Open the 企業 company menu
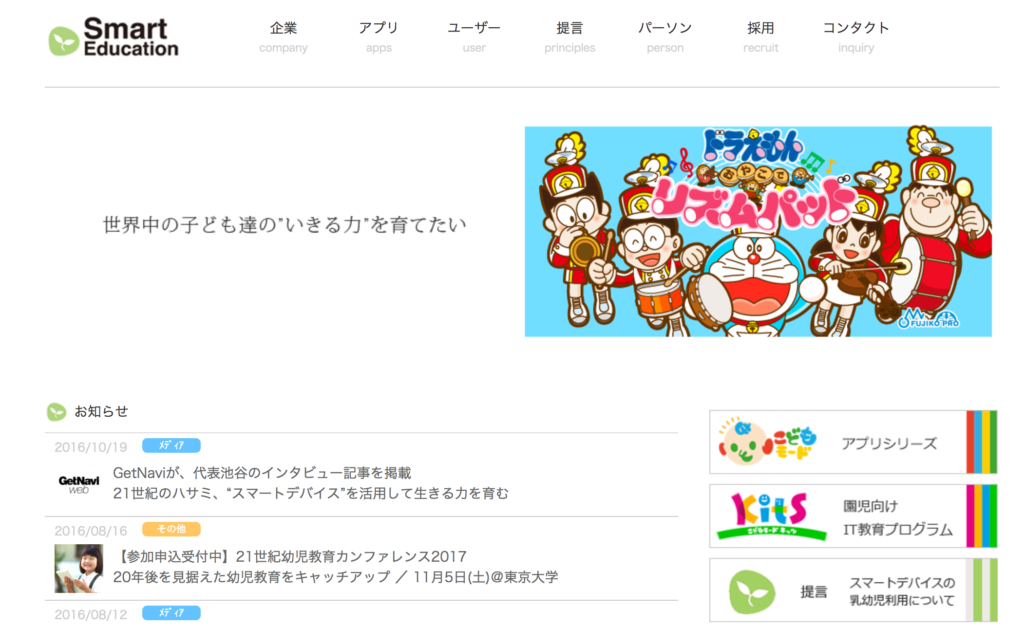1024x628 pixels. coord(283,37)
